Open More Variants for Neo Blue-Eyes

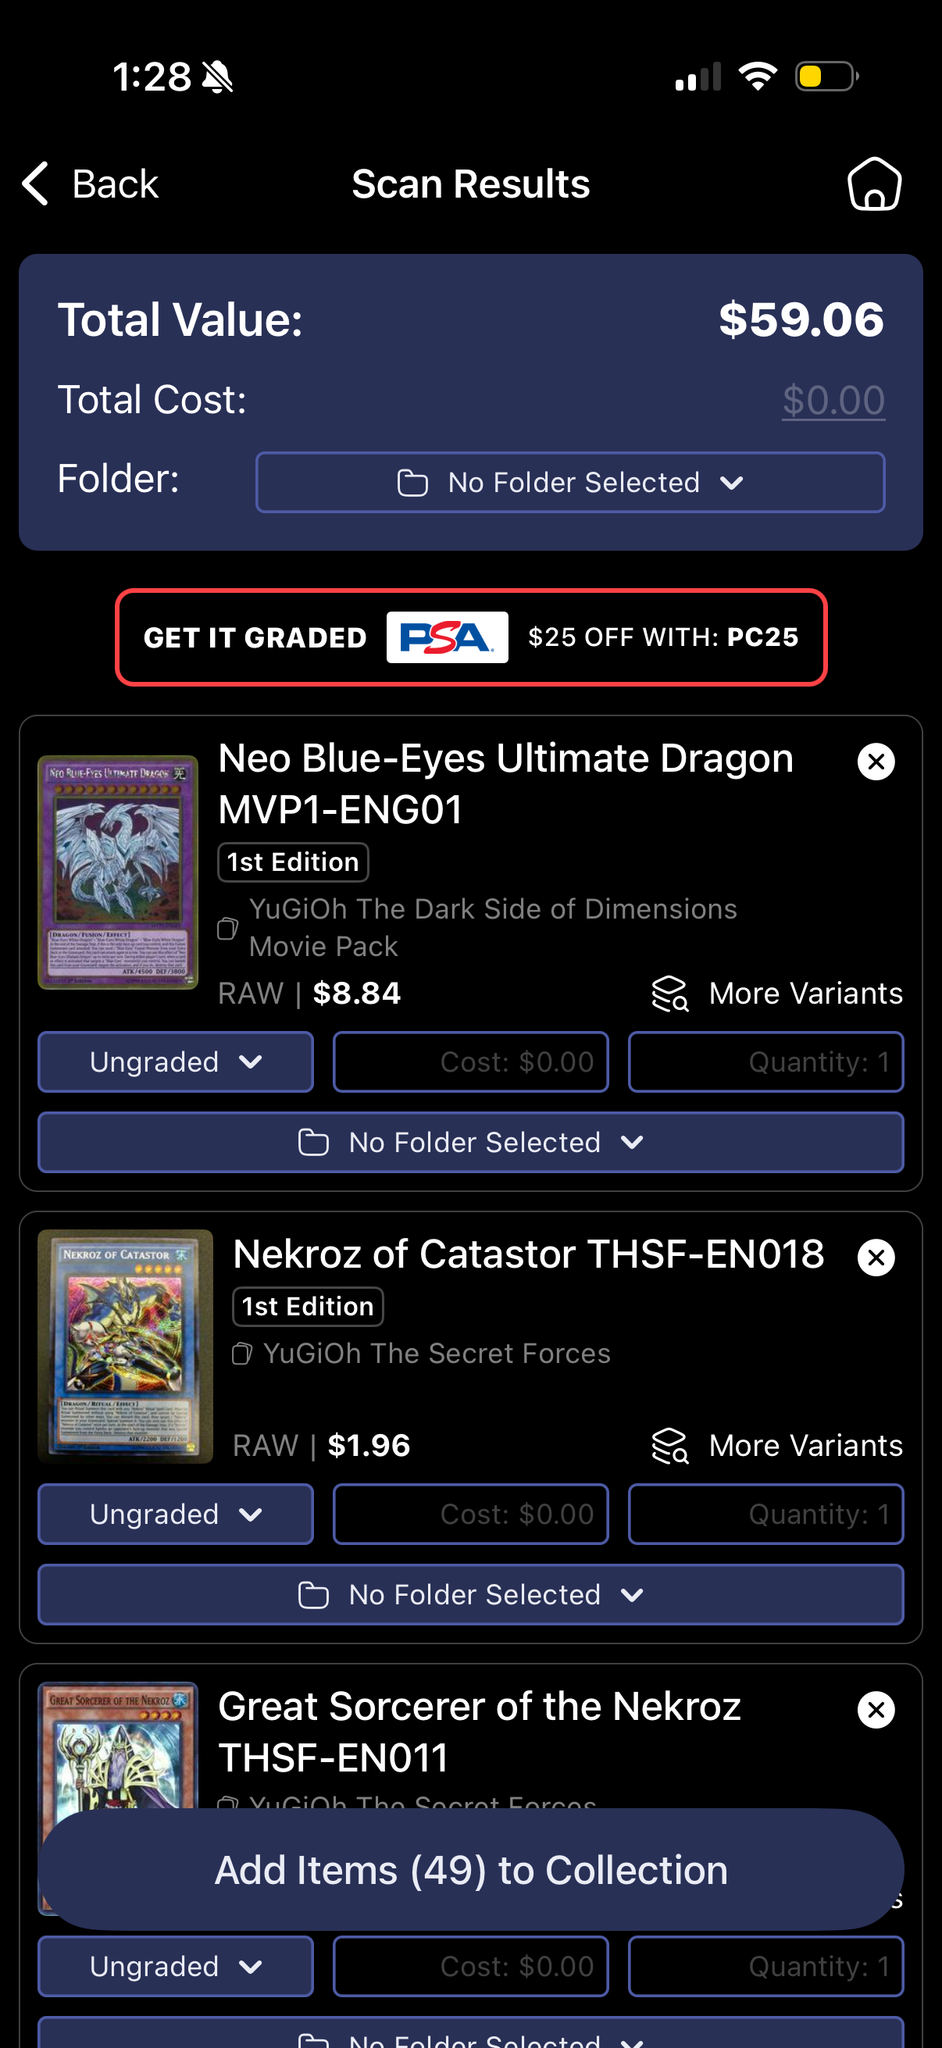[777, 994]
